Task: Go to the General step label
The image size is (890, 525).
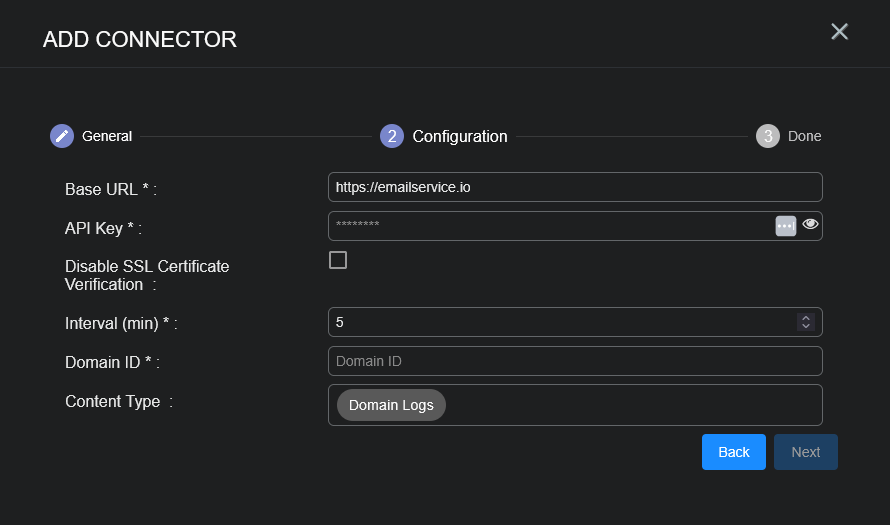Action: pos(107,136)
